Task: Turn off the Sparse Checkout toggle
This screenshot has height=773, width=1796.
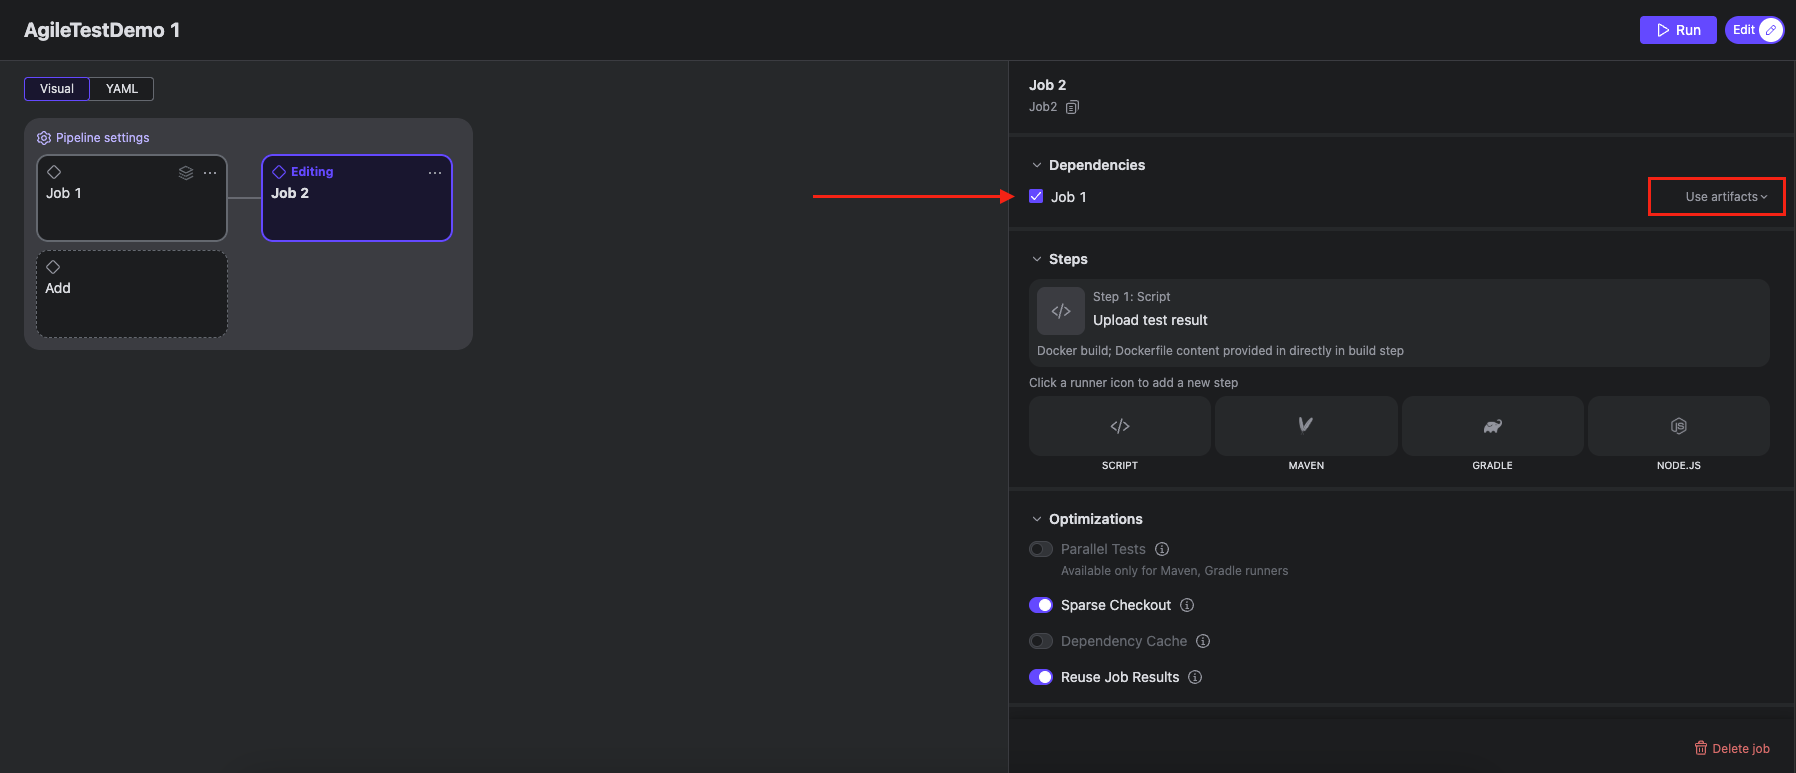Action: (x=1041, y=605)
